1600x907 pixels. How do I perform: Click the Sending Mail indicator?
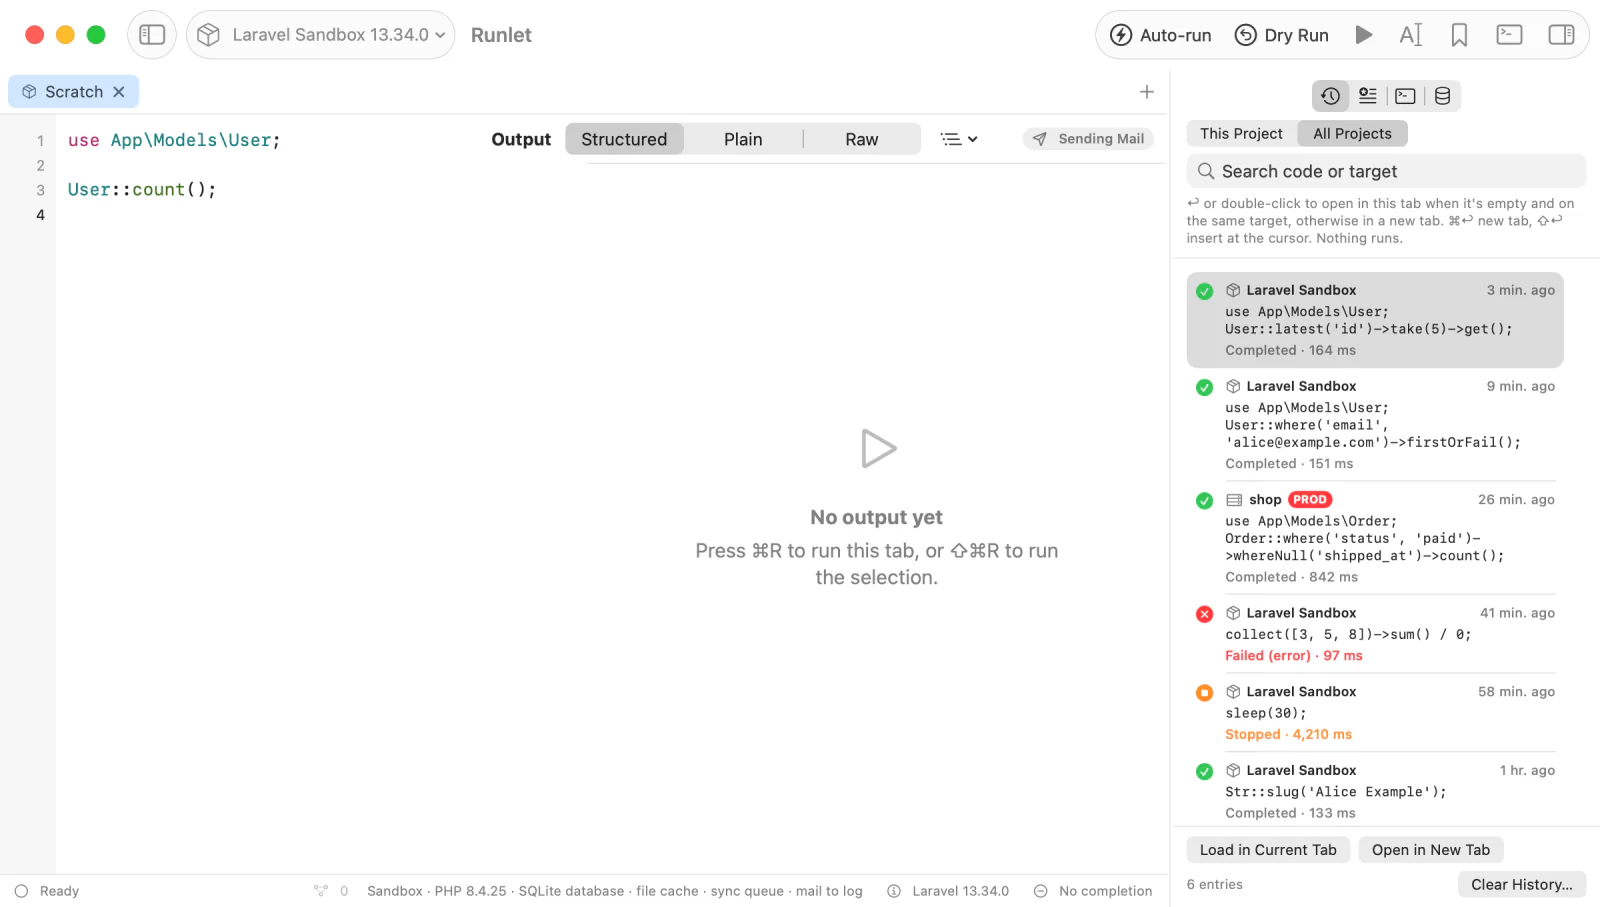1088,139
